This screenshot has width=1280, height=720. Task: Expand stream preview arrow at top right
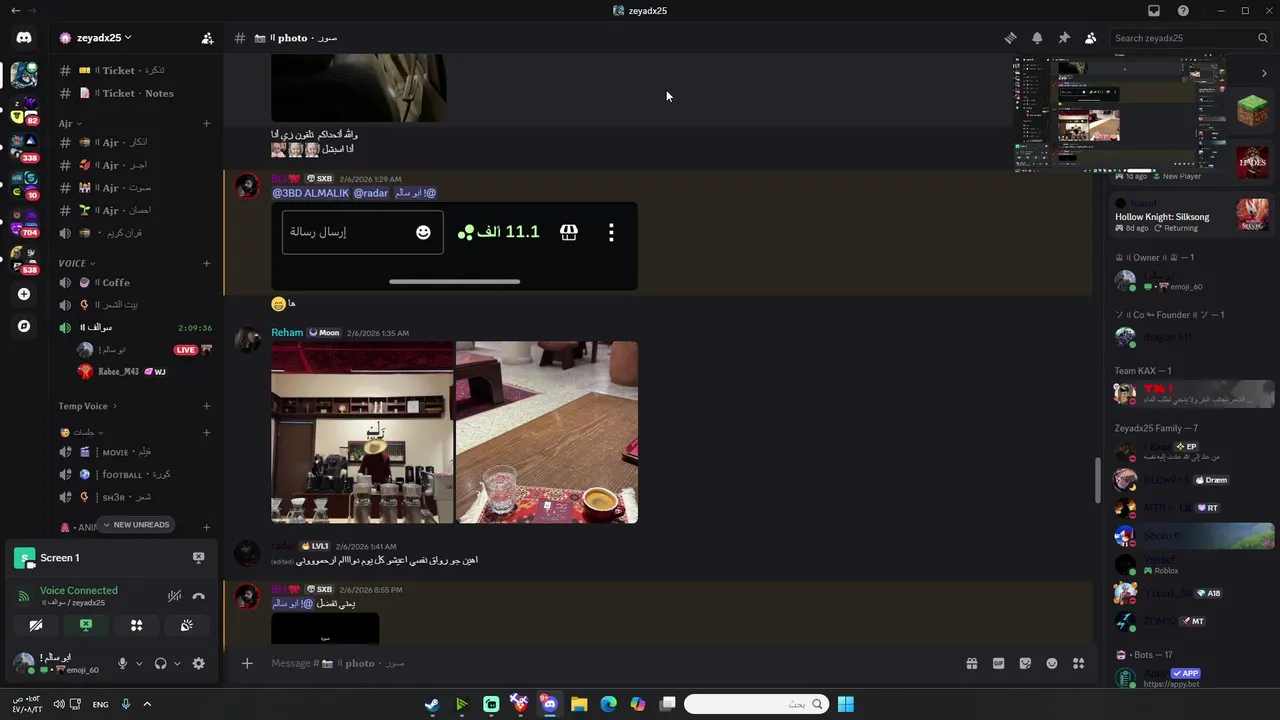click(1264, 73)
